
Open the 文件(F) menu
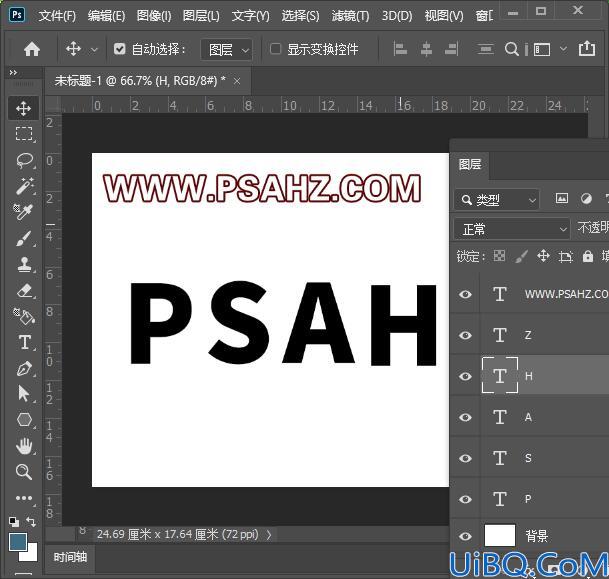pyautogui.click(x=57, y=16)
